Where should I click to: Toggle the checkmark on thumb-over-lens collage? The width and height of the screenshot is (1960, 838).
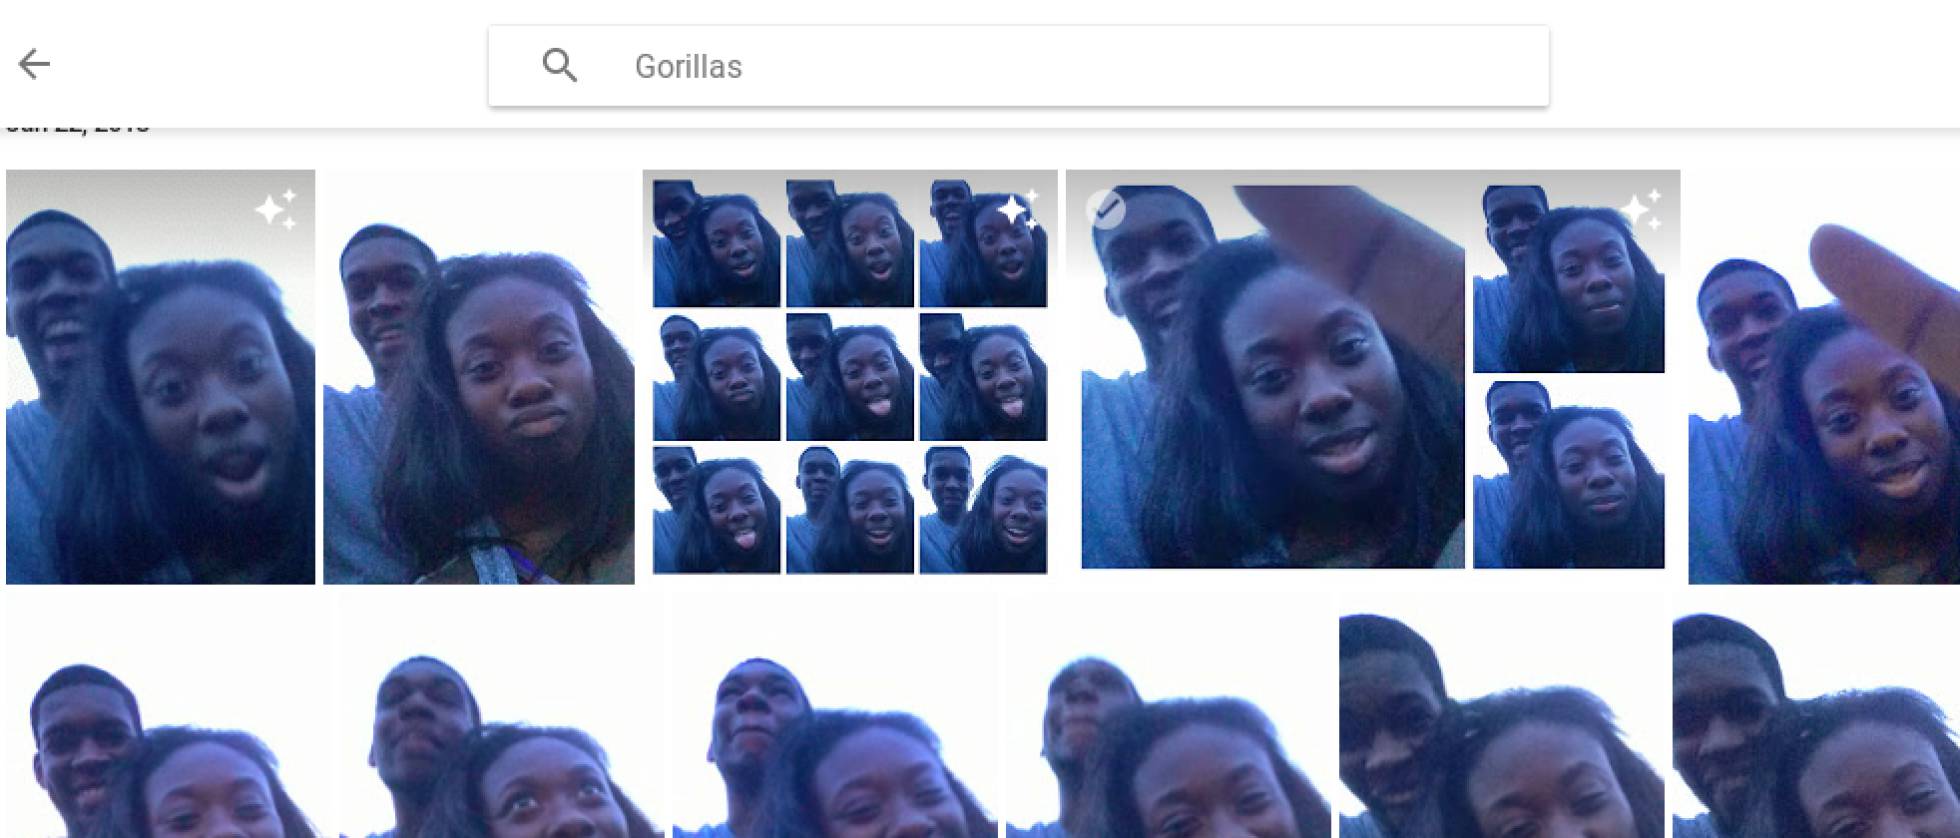pyautogui.click(x=1105, y=209)
